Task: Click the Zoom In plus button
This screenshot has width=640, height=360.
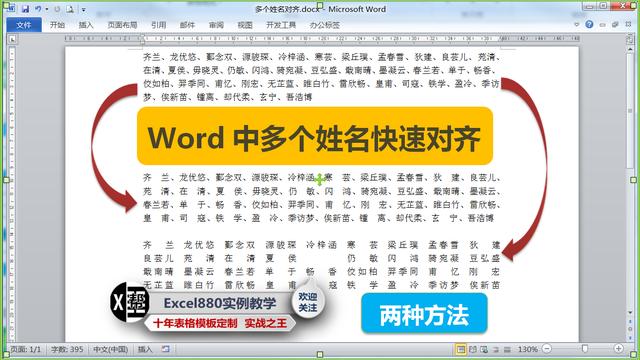Action: coord(618,349)
